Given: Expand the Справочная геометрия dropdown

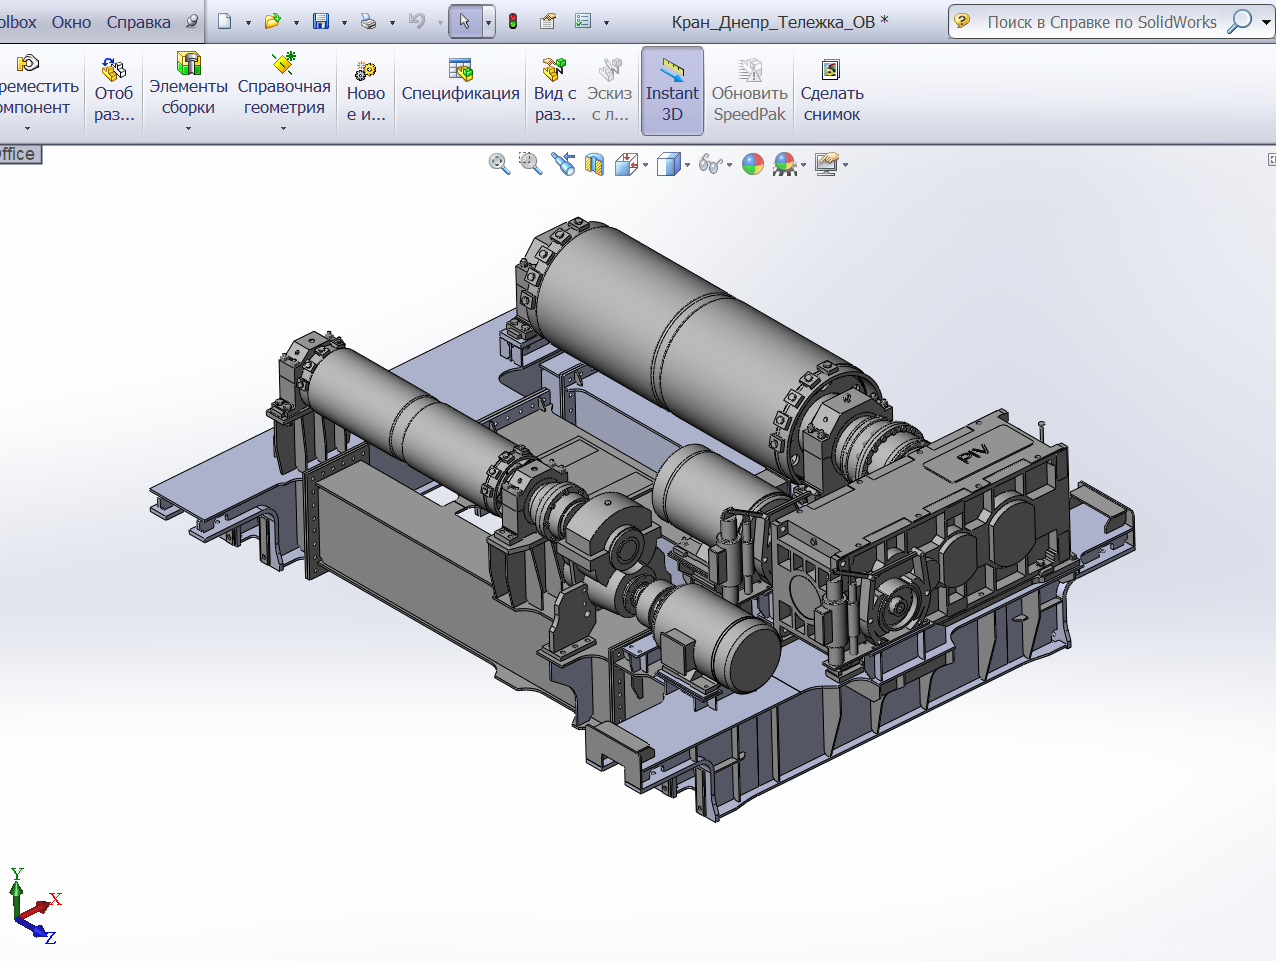Looking at the screenshot, I should [x=284, y=128].
